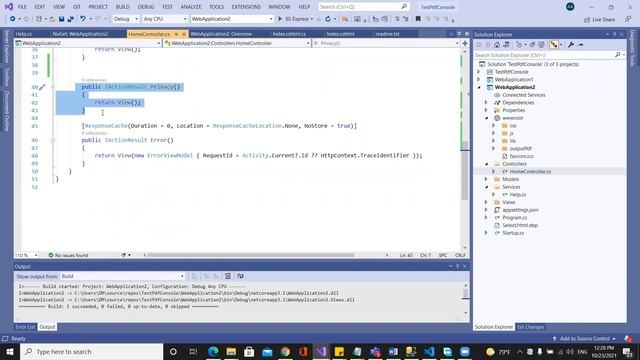Viewport: 640px width, 360px height.
Task: Click the Toggle Word Wrap icon in Output panel
Action: [x=240, y=276]
